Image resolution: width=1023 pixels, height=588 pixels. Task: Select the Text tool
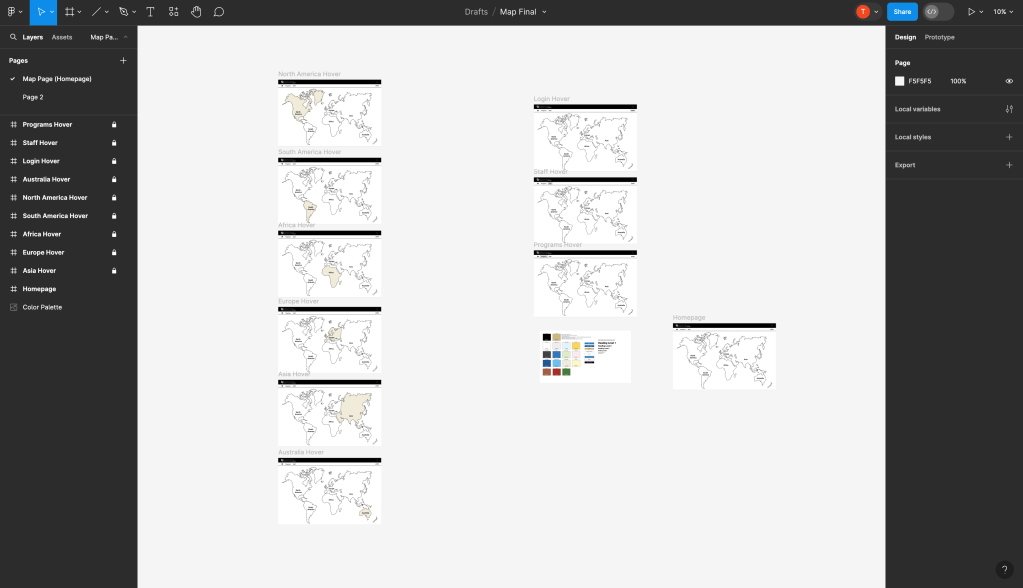click(150, 12)
